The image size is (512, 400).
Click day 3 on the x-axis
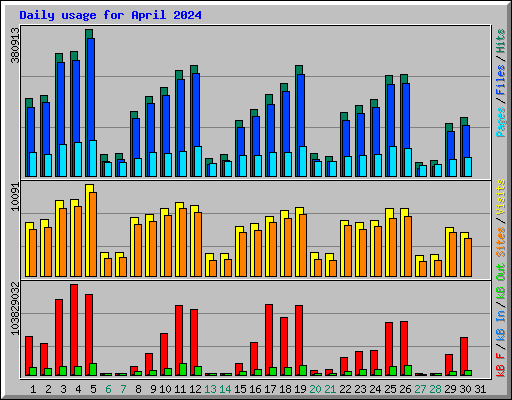[63, 389]
